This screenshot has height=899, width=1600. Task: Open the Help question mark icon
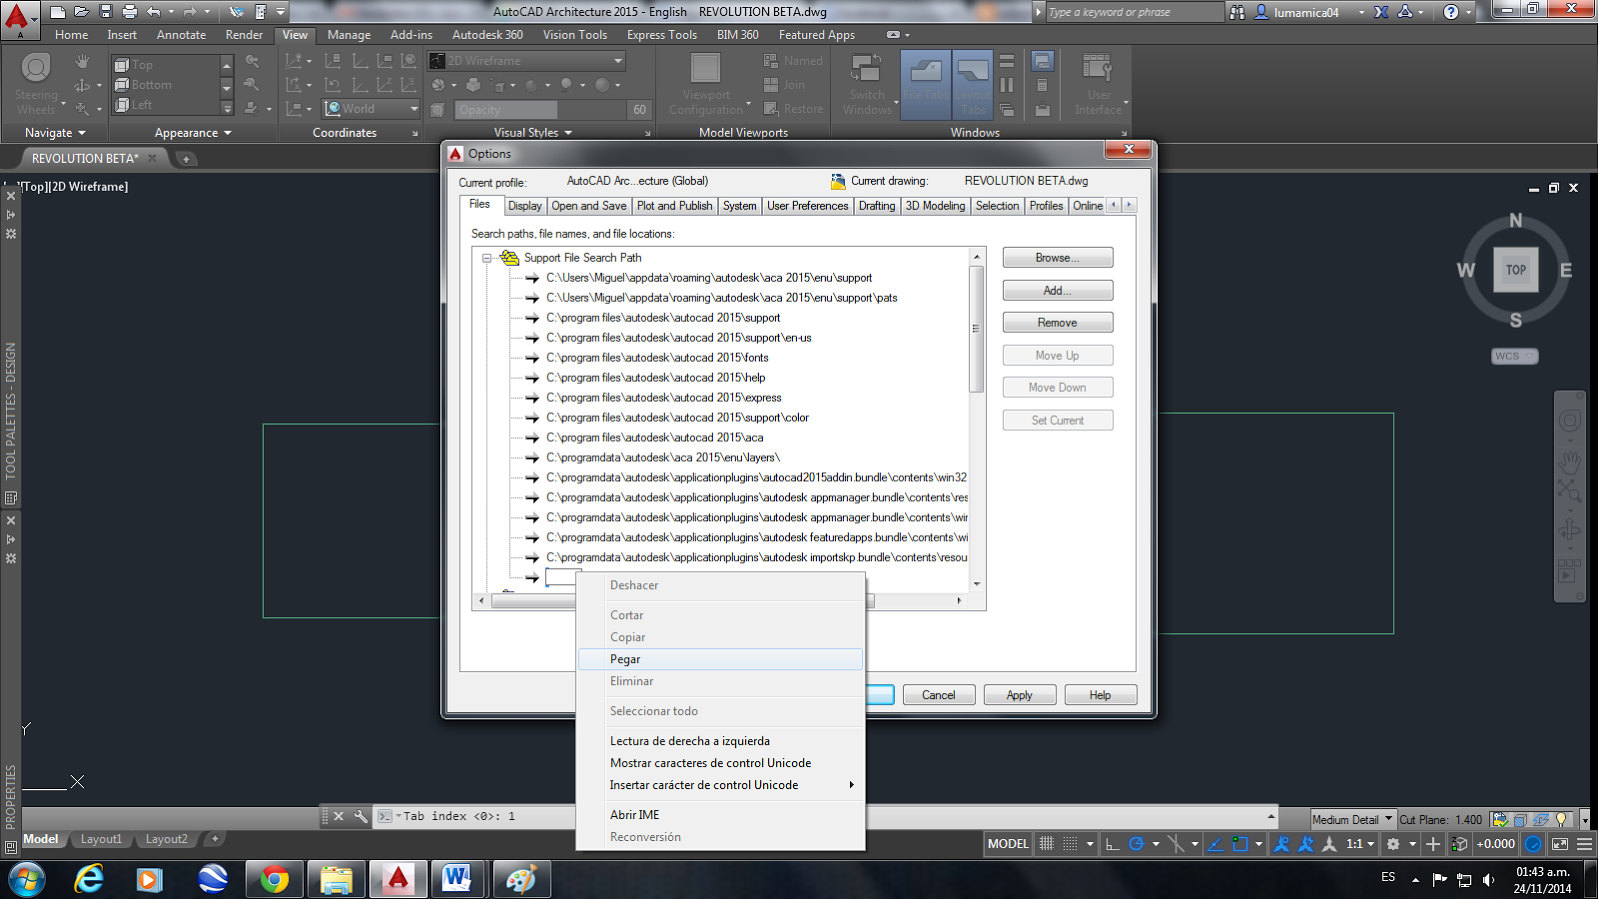[1451, 12]
